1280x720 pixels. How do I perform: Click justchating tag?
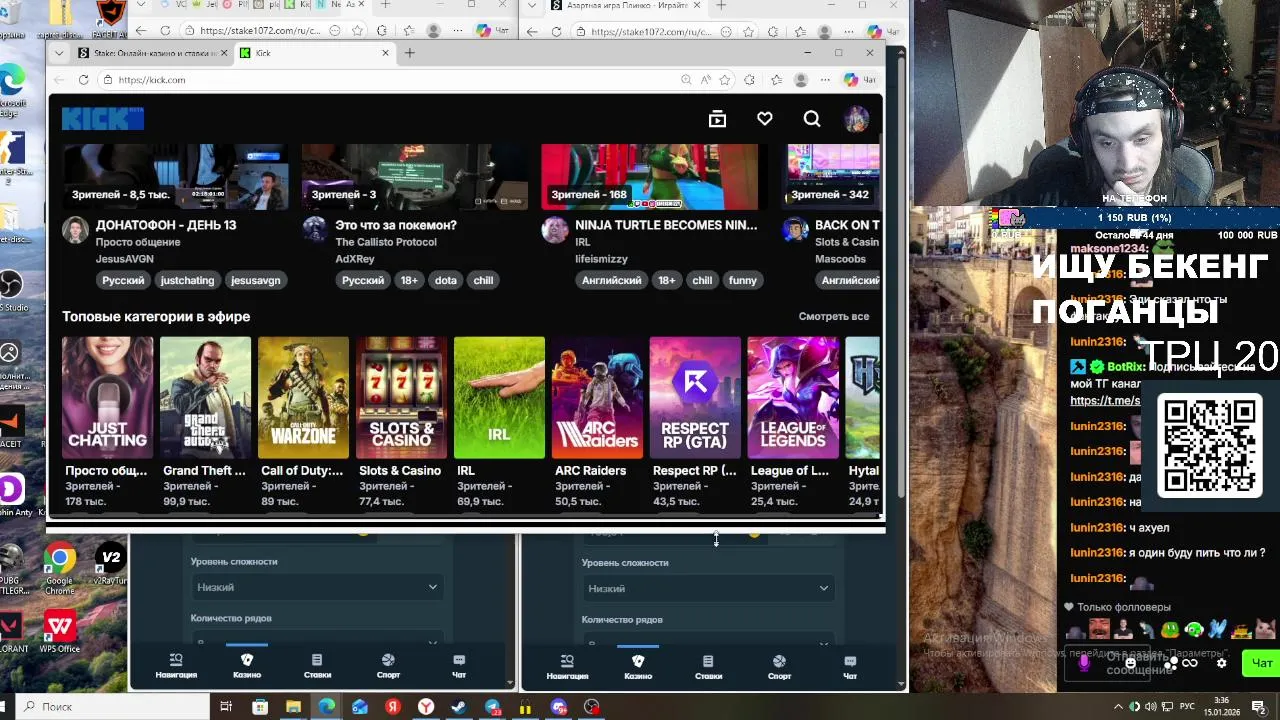coord(187,280)
